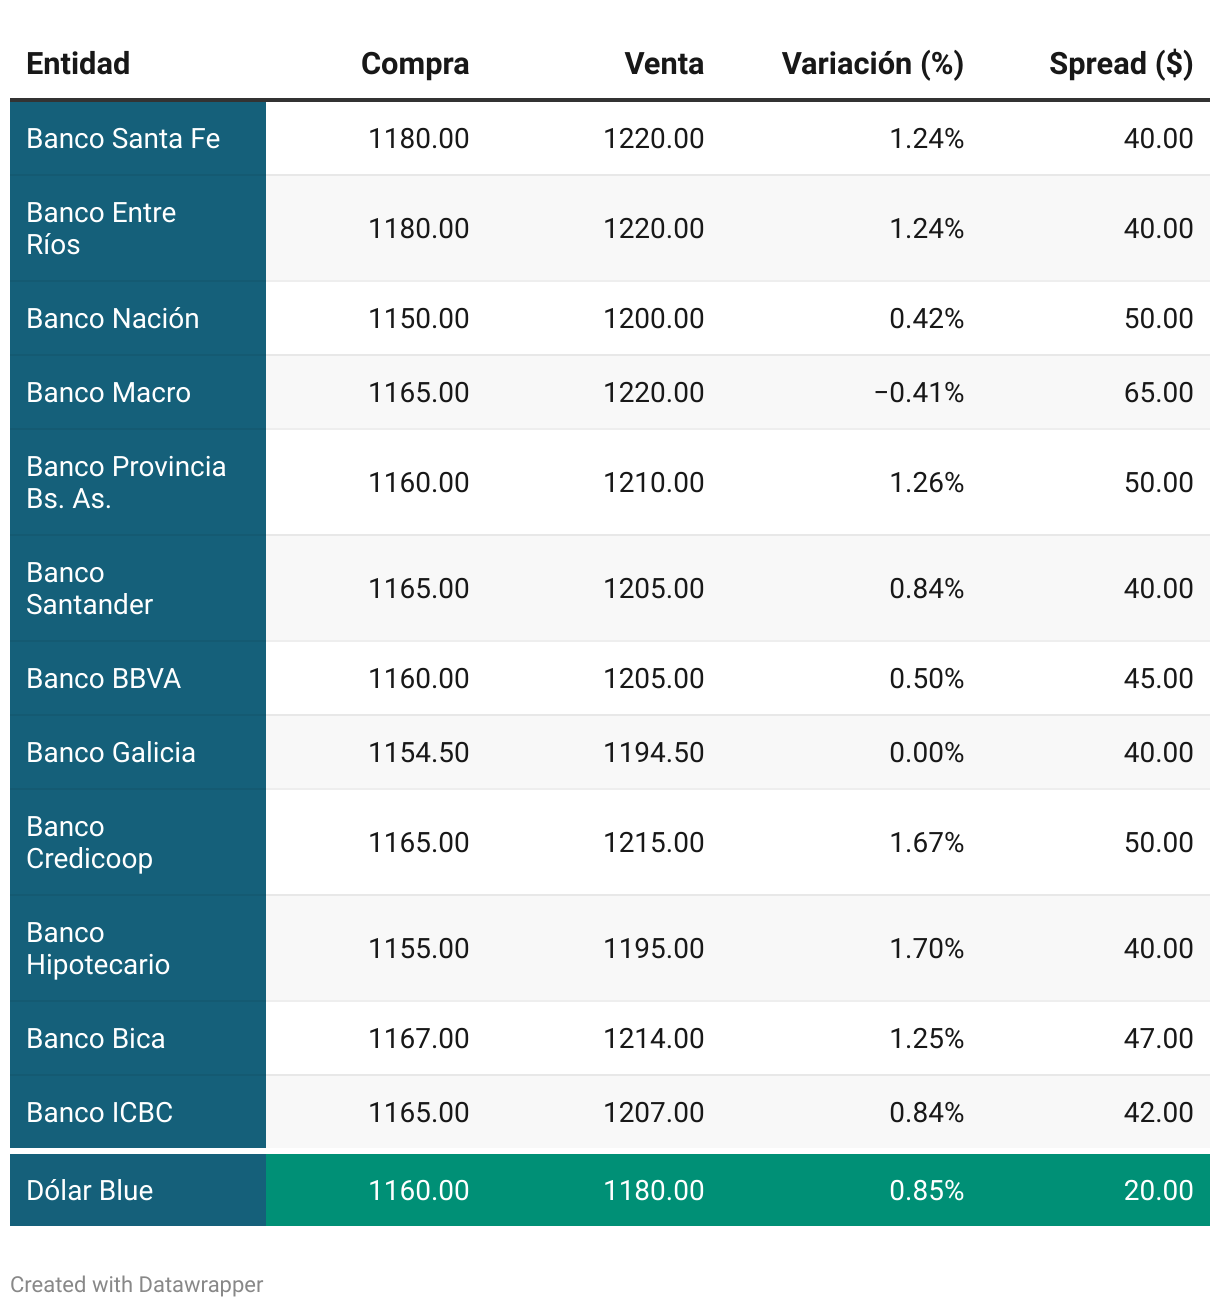This screenshot has height=1308, width=1220.
Task: Click the Banco Nación entity cell
Action: 113,319
